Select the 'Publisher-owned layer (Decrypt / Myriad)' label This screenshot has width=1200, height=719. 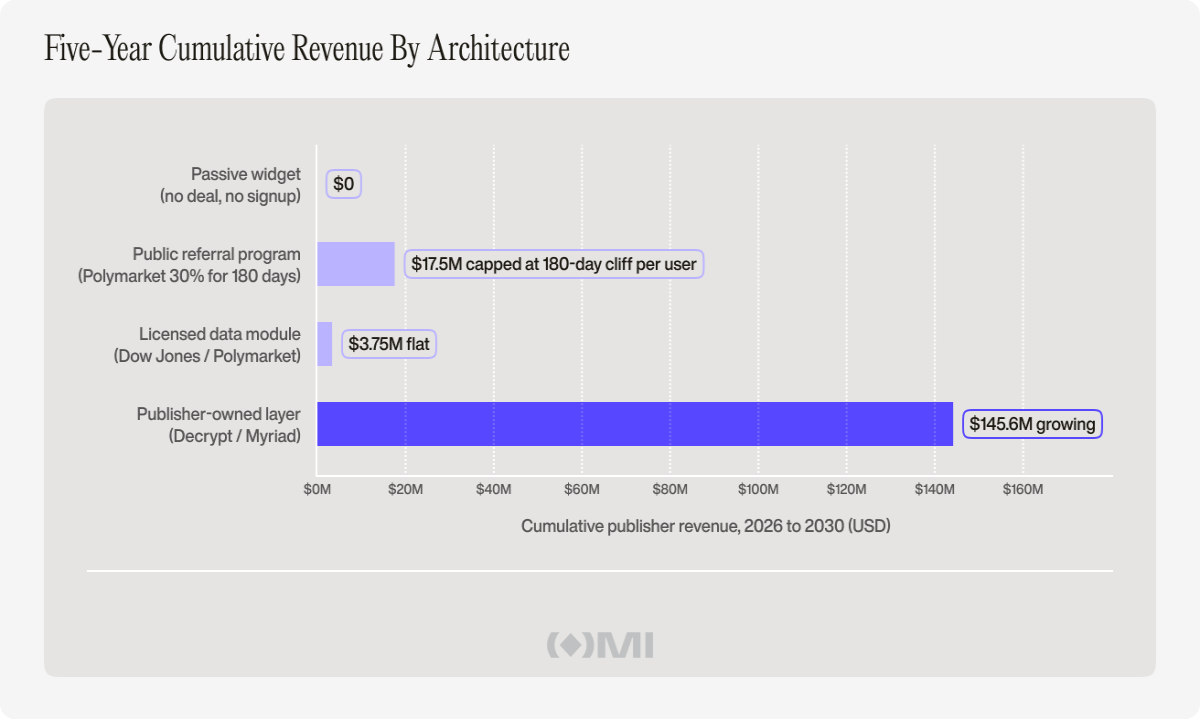point(218,425)
